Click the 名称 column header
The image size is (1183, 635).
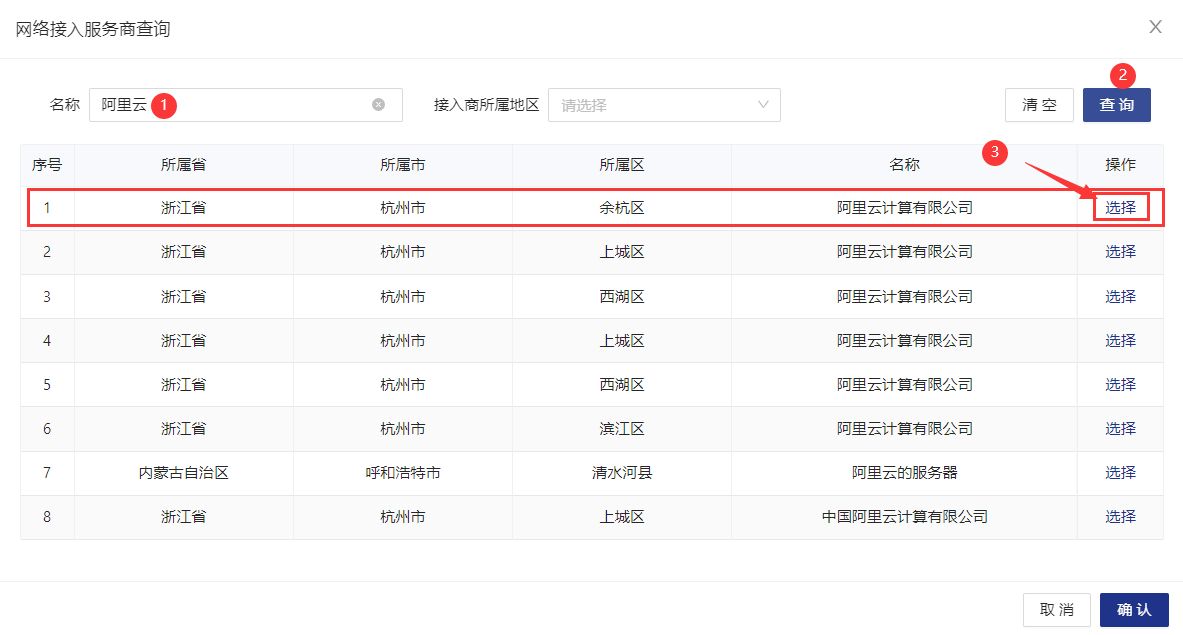coord(903,164)
